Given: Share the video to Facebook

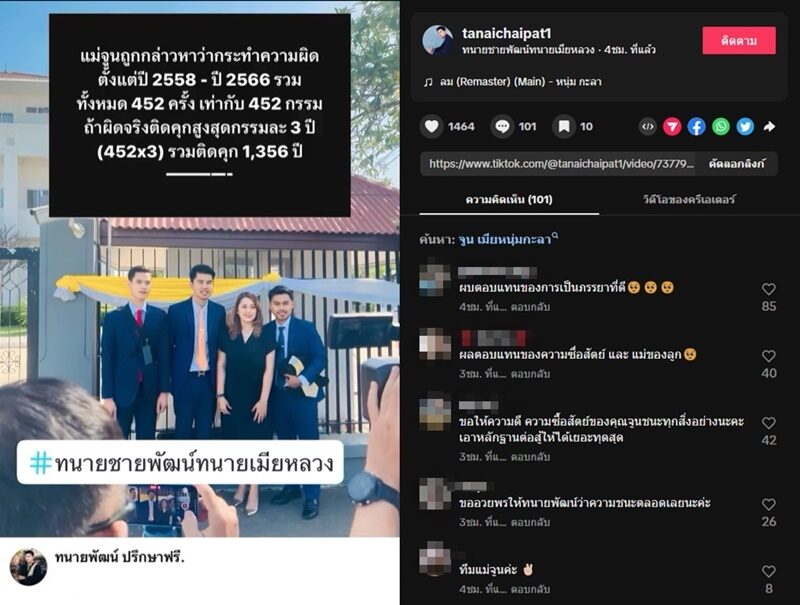Looking at the screenshot, I should [x=696, y=127].
